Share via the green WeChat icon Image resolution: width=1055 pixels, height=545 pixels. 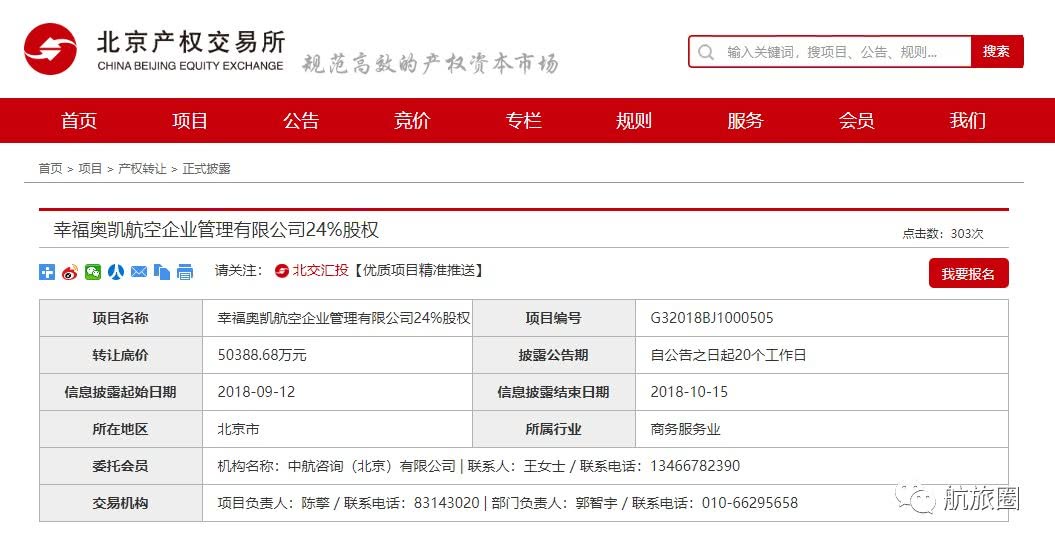click(x=93, y=272)
